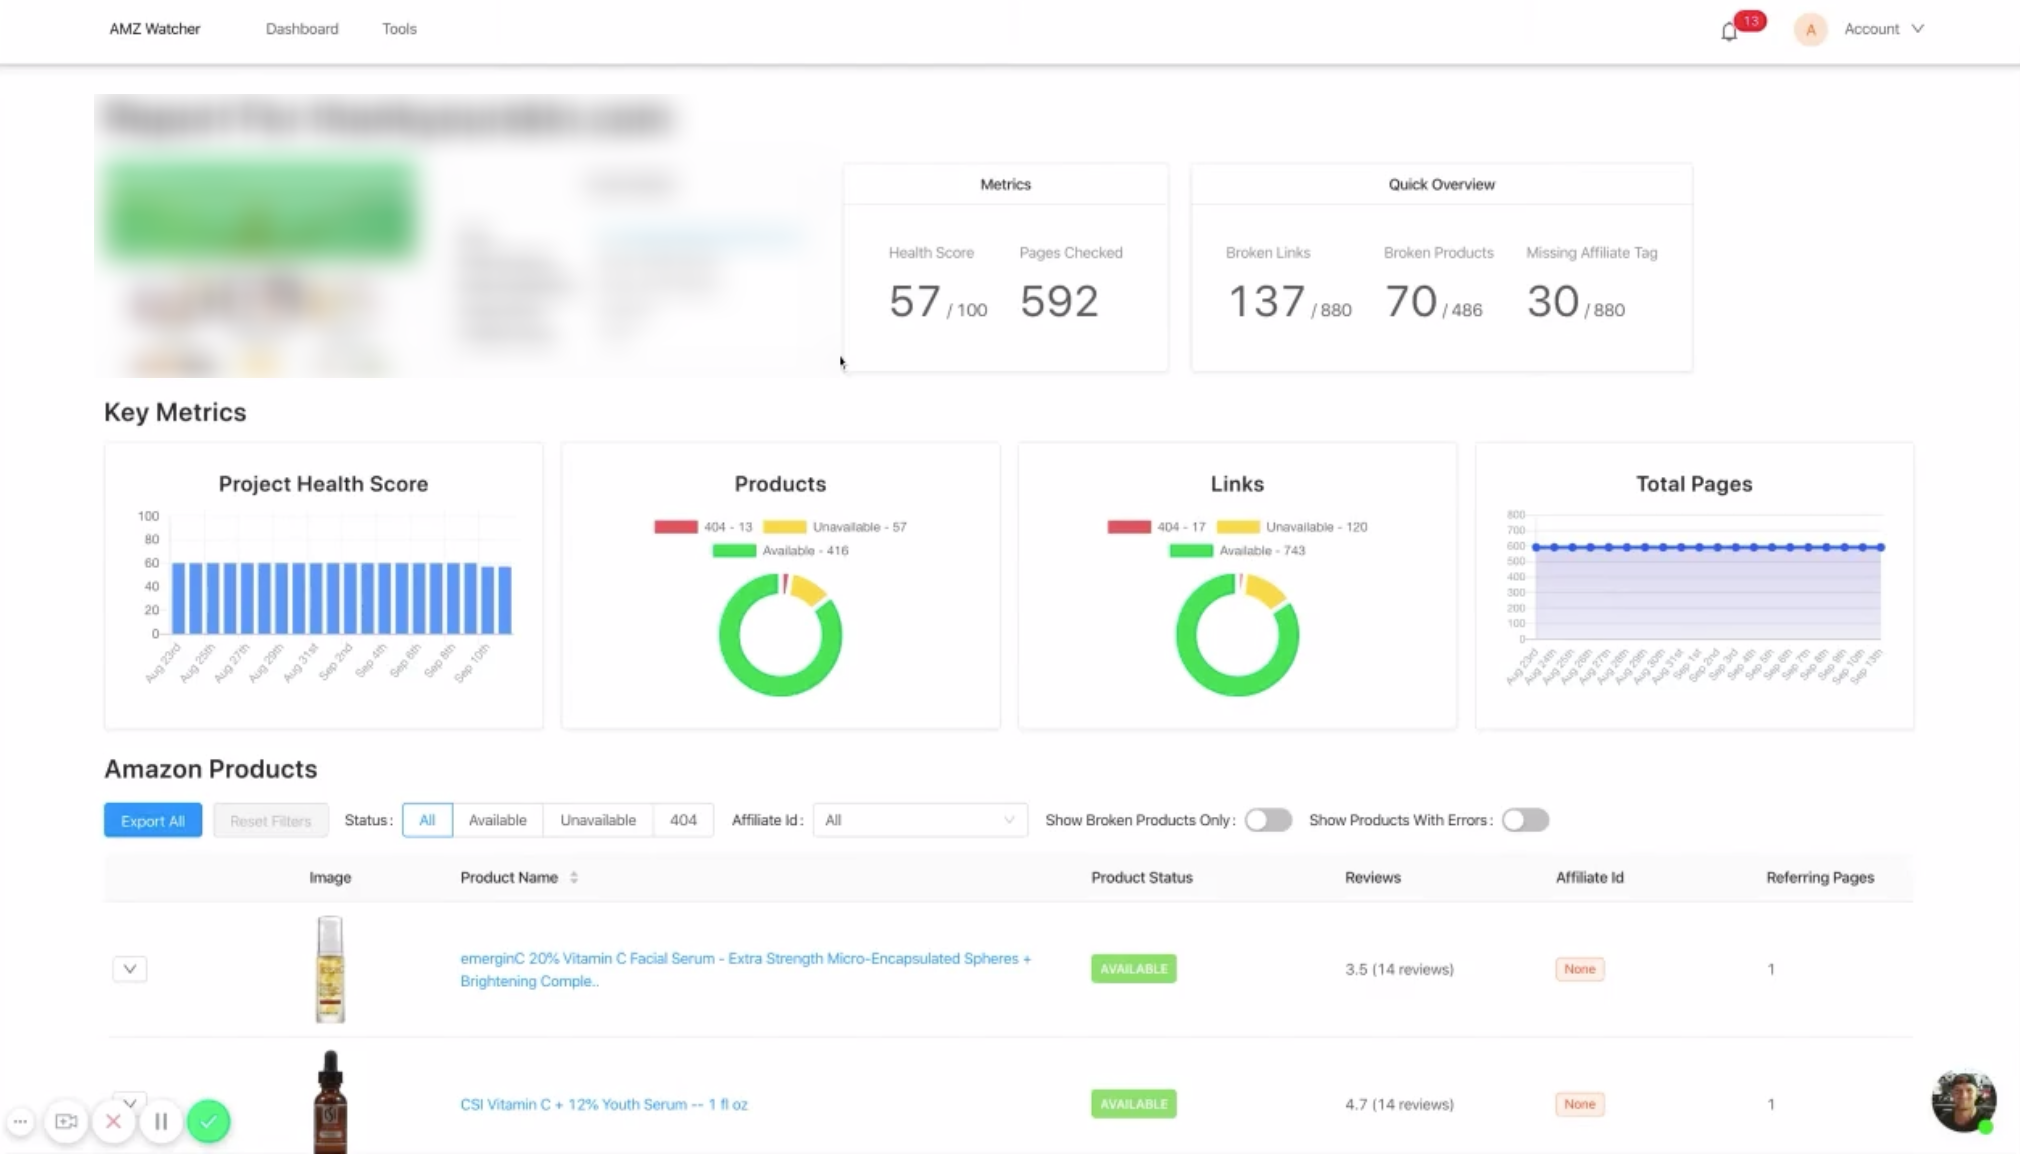Open the Tools menu item
The width and height of the screenshot is (2020, 1154).
(398, 28)
